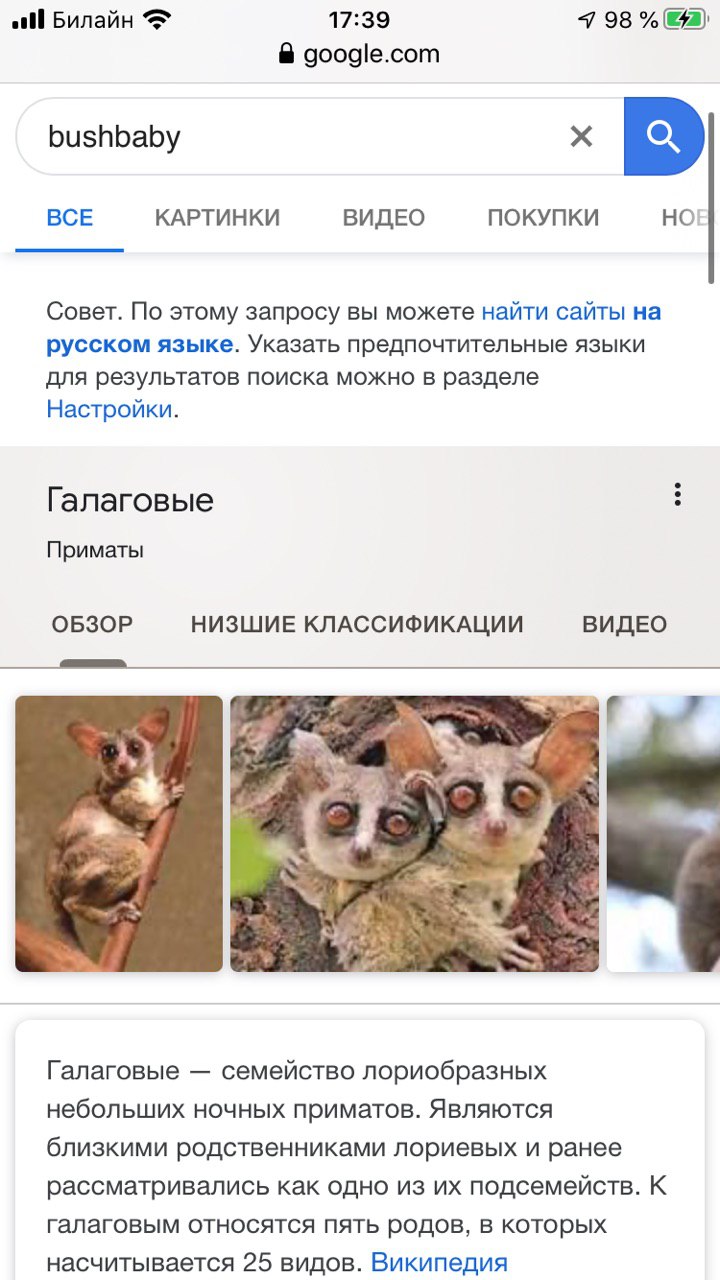Tap the battery indicator in the status bar
Viewport: 720px width, 1280px height.
(686, 19)
